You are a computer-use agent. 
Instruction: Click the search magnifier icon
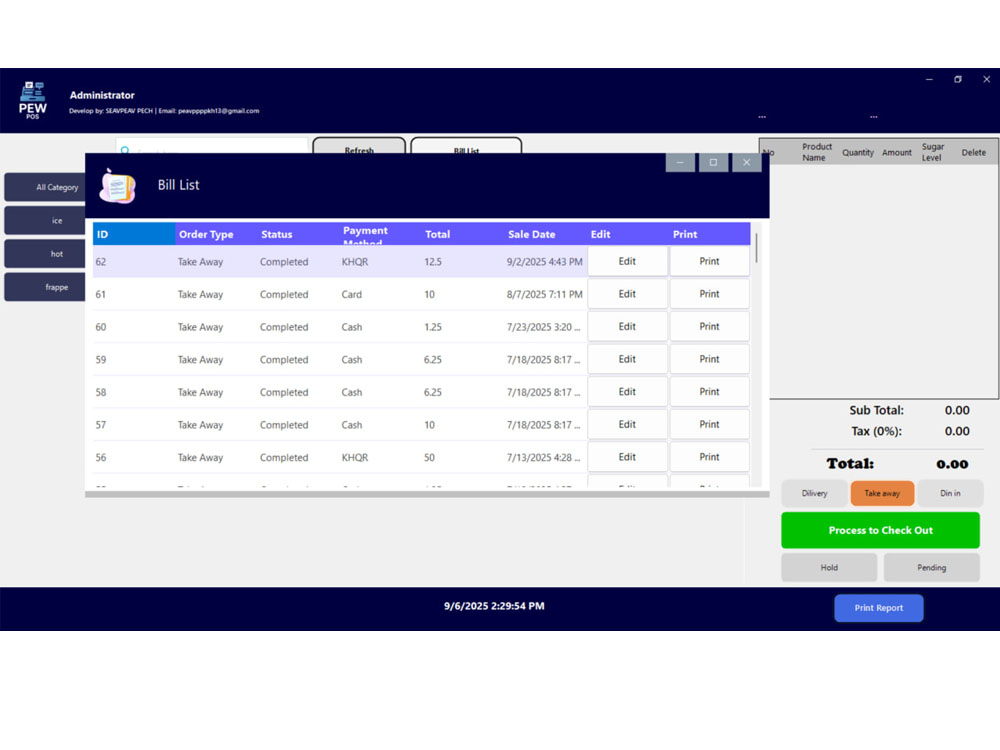pyautogui.click(x=125, y=151)
